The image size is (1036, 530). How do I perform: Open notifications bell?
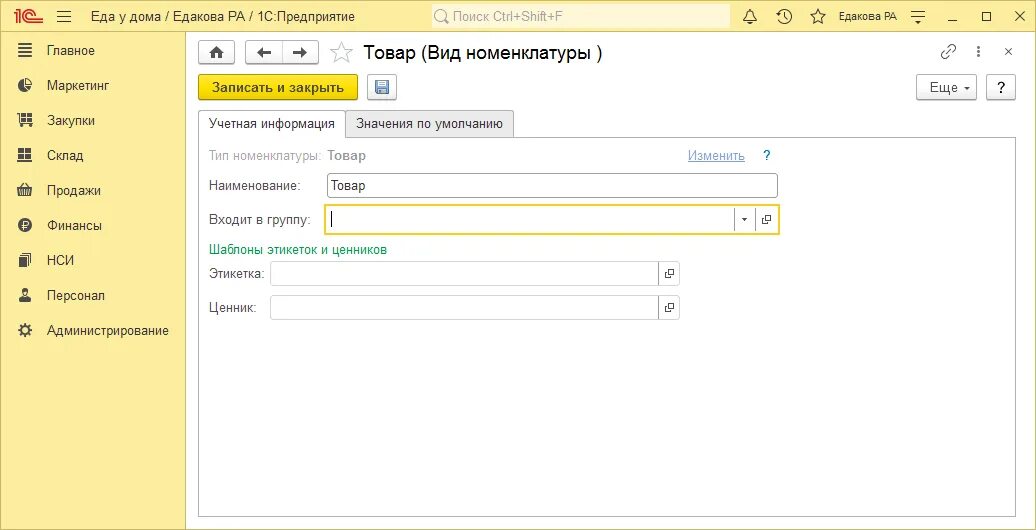point(749,17)
